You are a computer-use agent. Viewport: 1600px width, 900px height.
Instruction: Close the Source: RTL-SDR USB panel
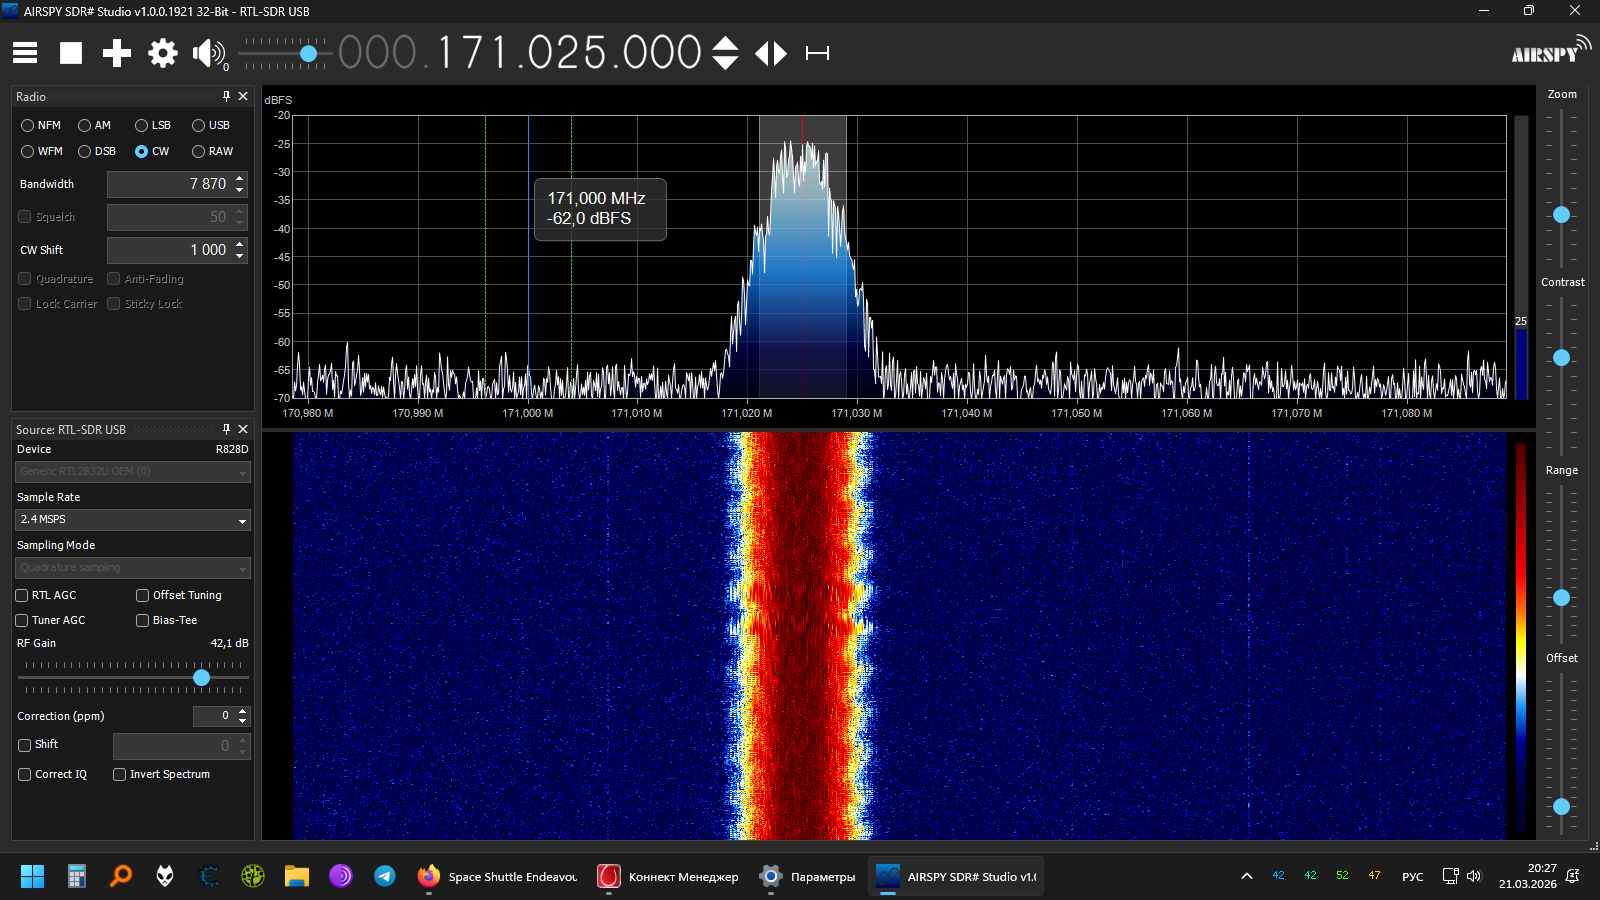pyautogui.click(x=243, y=429)
